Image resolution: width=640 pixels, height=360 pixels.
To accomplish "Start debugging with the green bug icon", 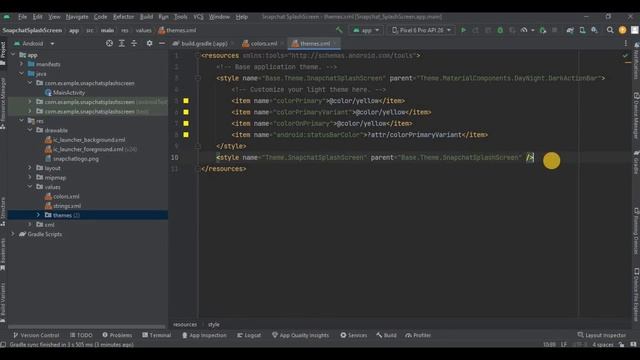I will click(500, 30).
